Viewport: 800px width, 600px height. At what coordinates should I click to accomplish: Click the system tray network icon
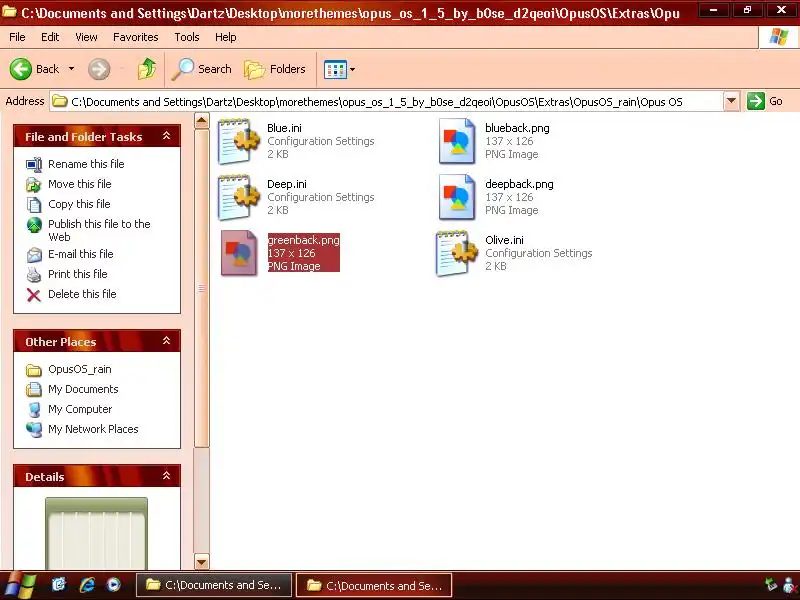[x=771, y=585]
